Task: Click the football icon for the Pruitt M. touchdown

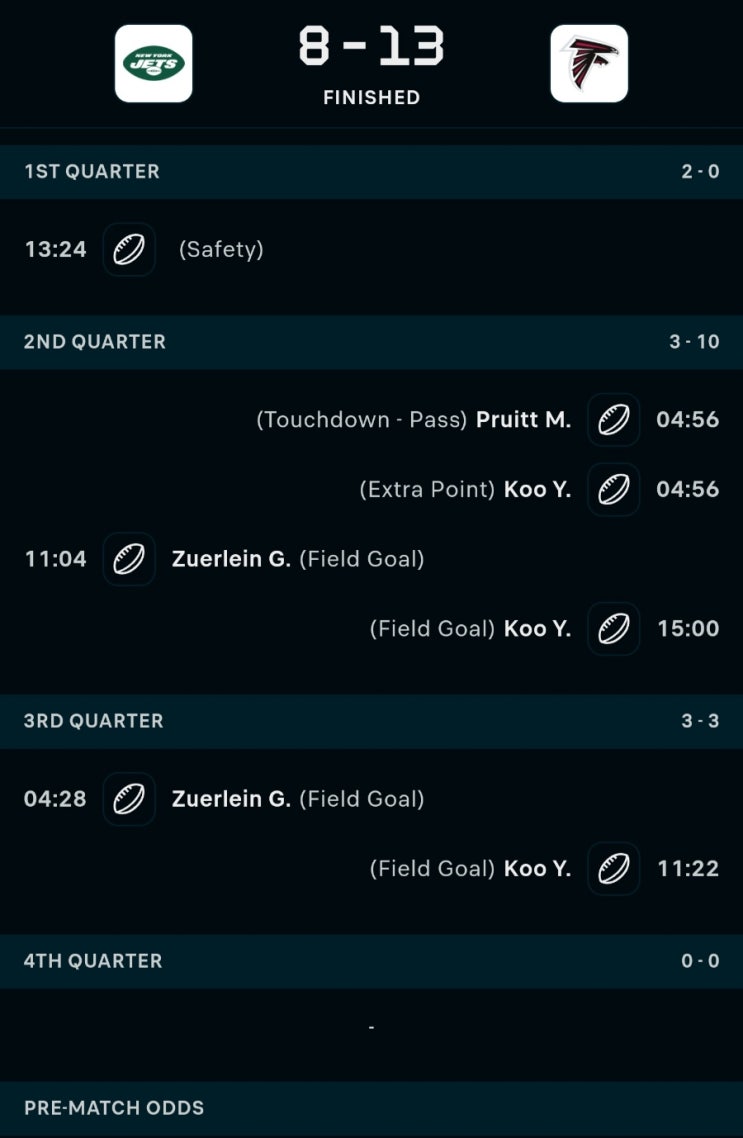Action: point(613,419)
